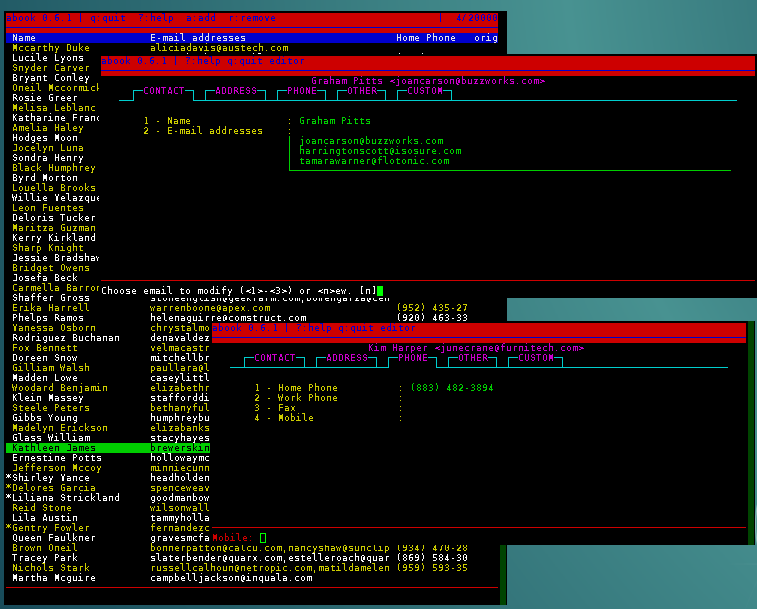The height and width of the screenshot is (609, 757).
Task: Click harringtonscott@isosure.com email entry
Action: click(x=380, y=151)
